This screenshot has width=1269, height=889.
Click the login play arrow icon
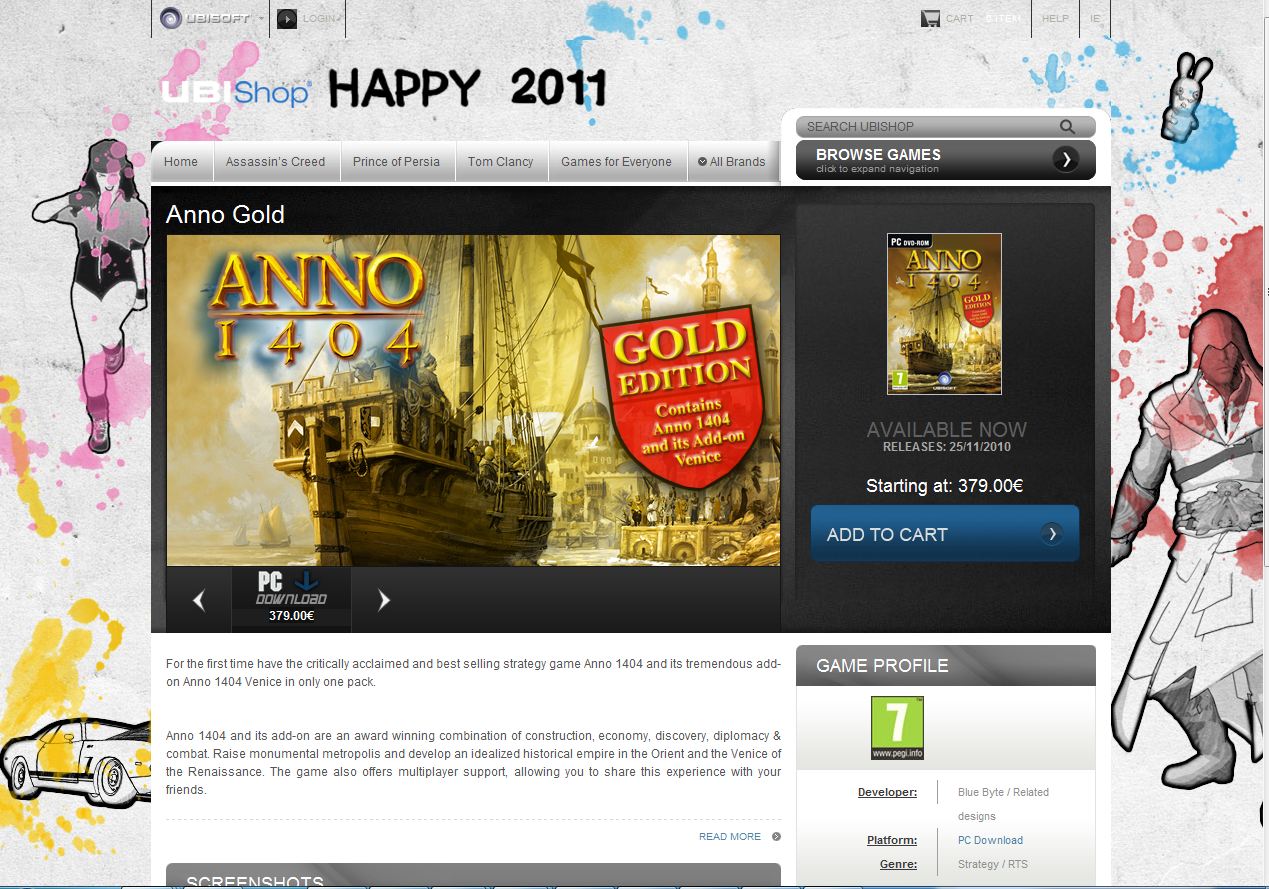287,18
